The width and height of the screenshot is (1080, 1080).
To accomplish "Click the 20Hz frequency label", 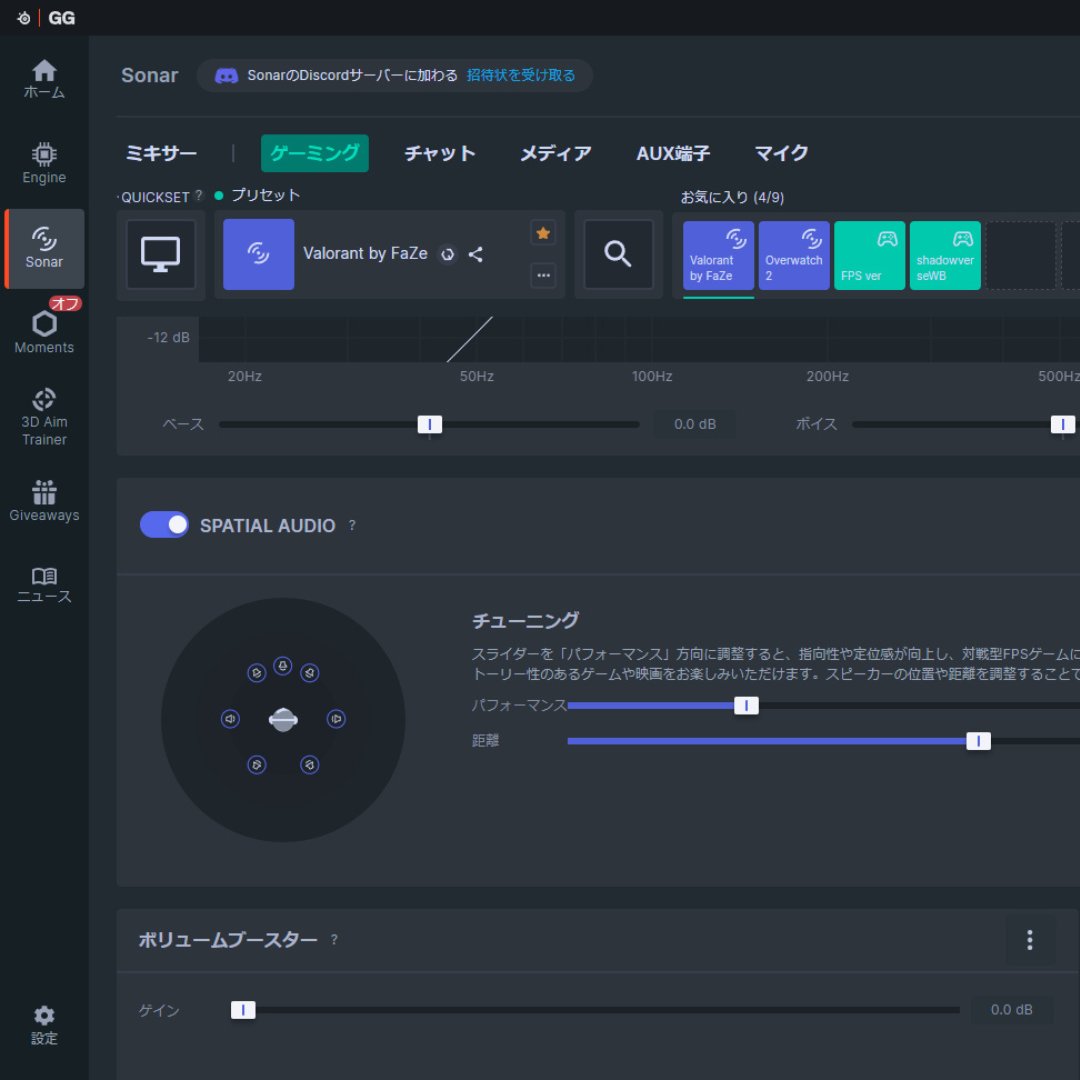I will click(x=245, y=376).
